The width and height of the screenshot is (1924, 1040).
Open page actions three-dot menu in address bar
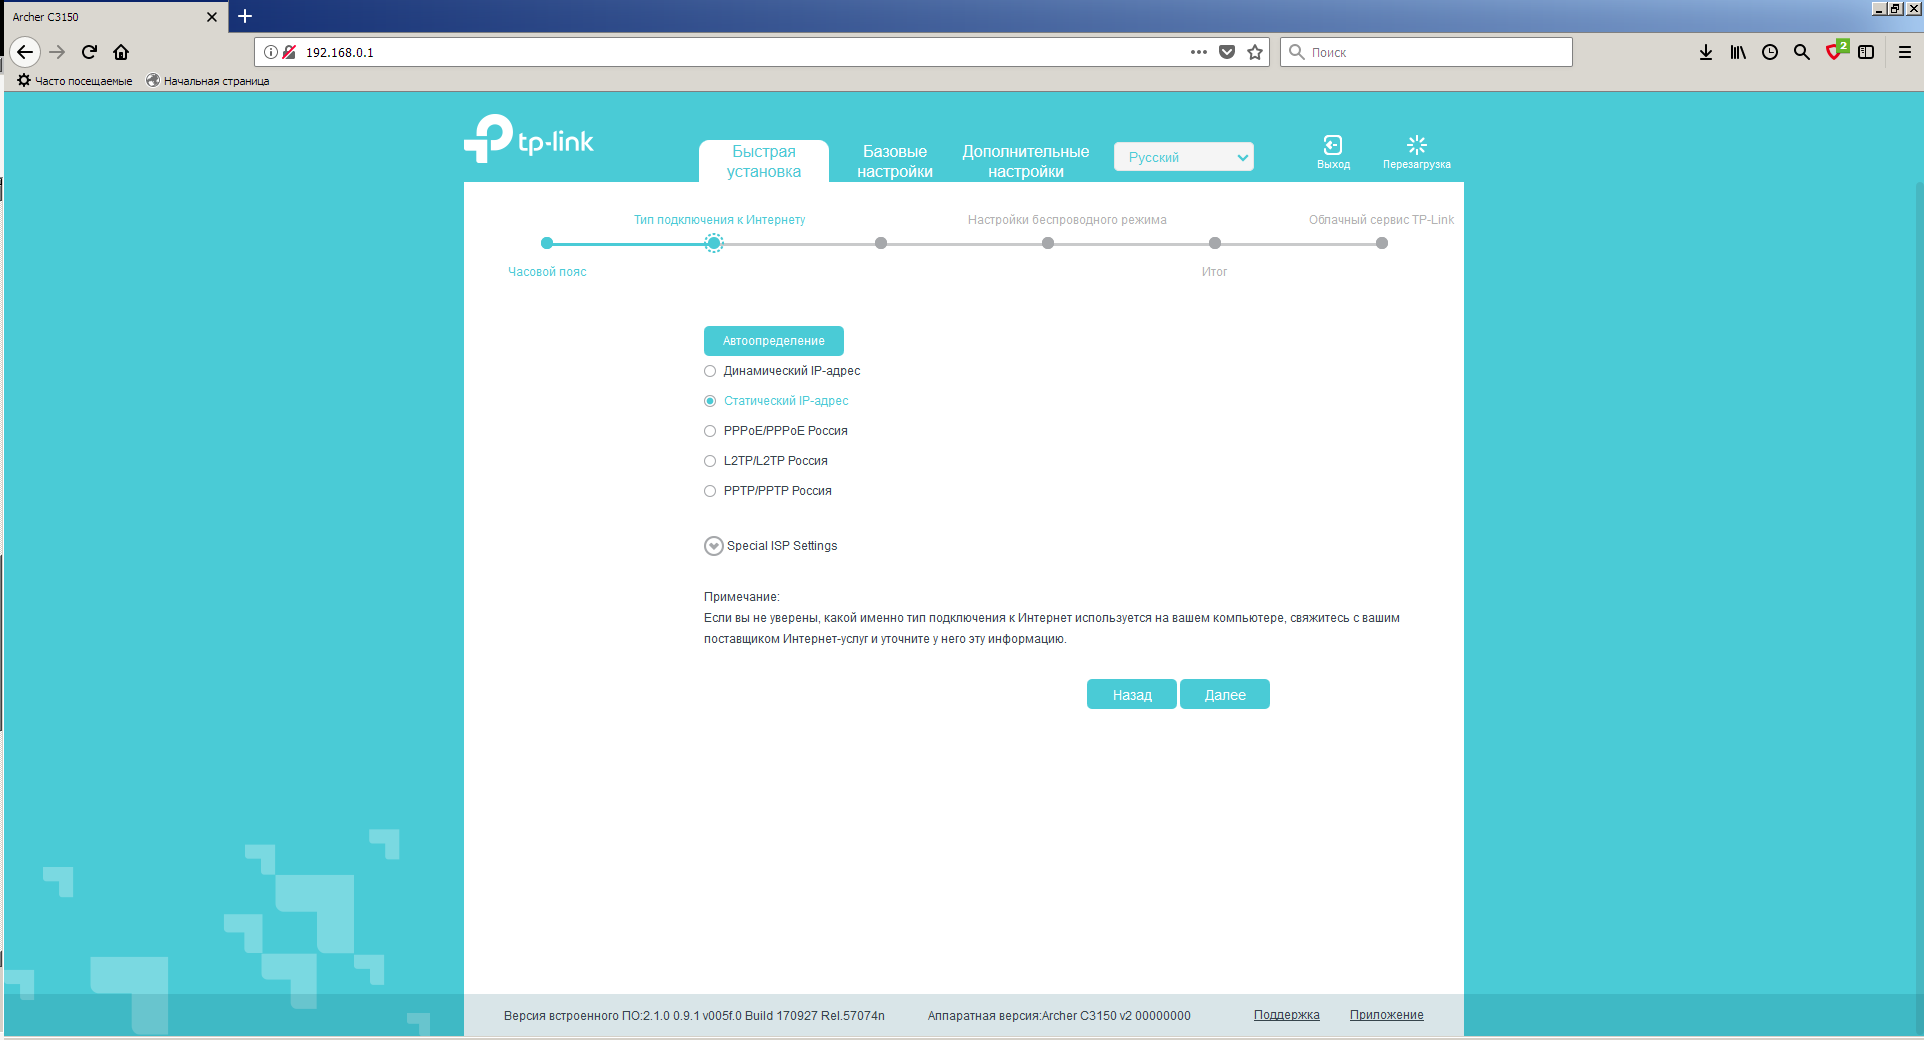(1198, 52)
